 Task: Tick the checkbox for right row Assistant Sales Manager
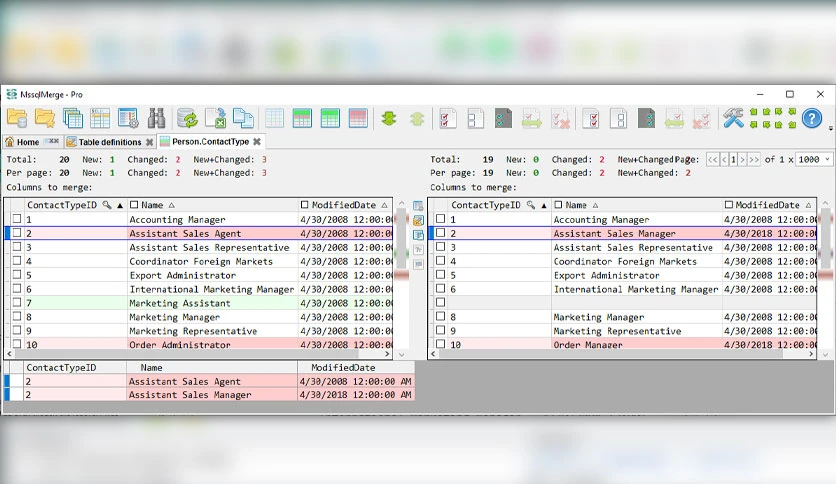point(440,232)
